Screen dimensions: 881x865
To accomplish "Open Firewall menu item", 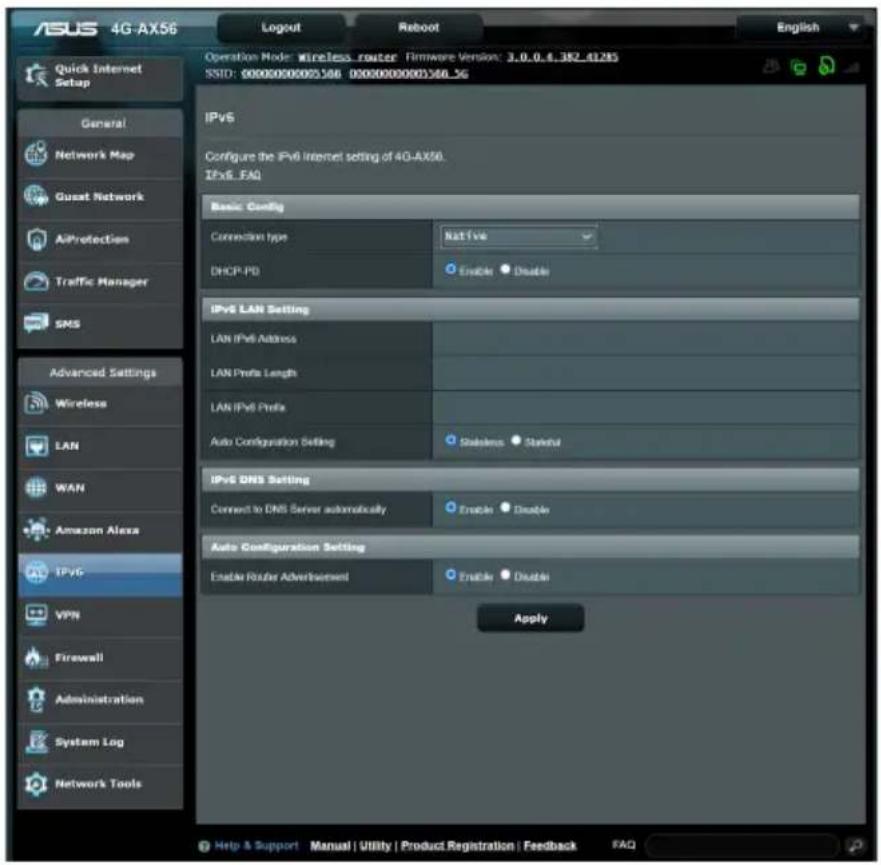I will coord(100,657).
